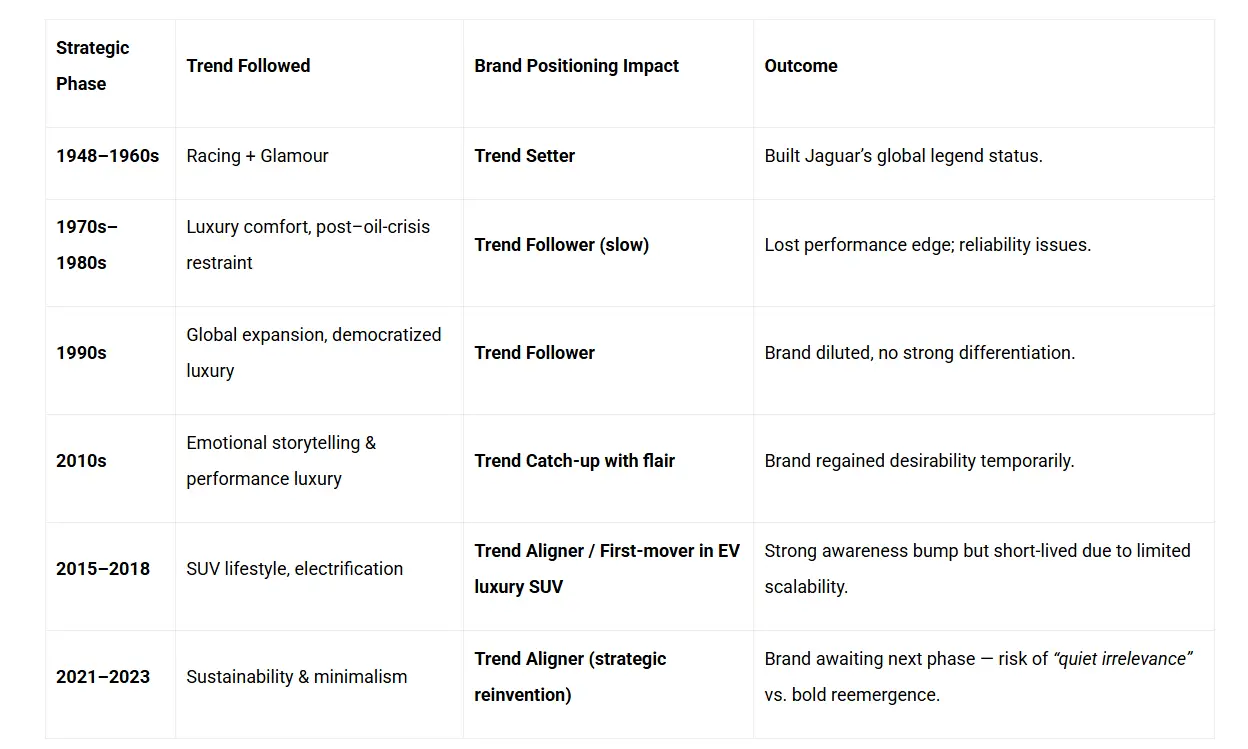Select the bold "Trend Setter" text

(x=524, y=156)
